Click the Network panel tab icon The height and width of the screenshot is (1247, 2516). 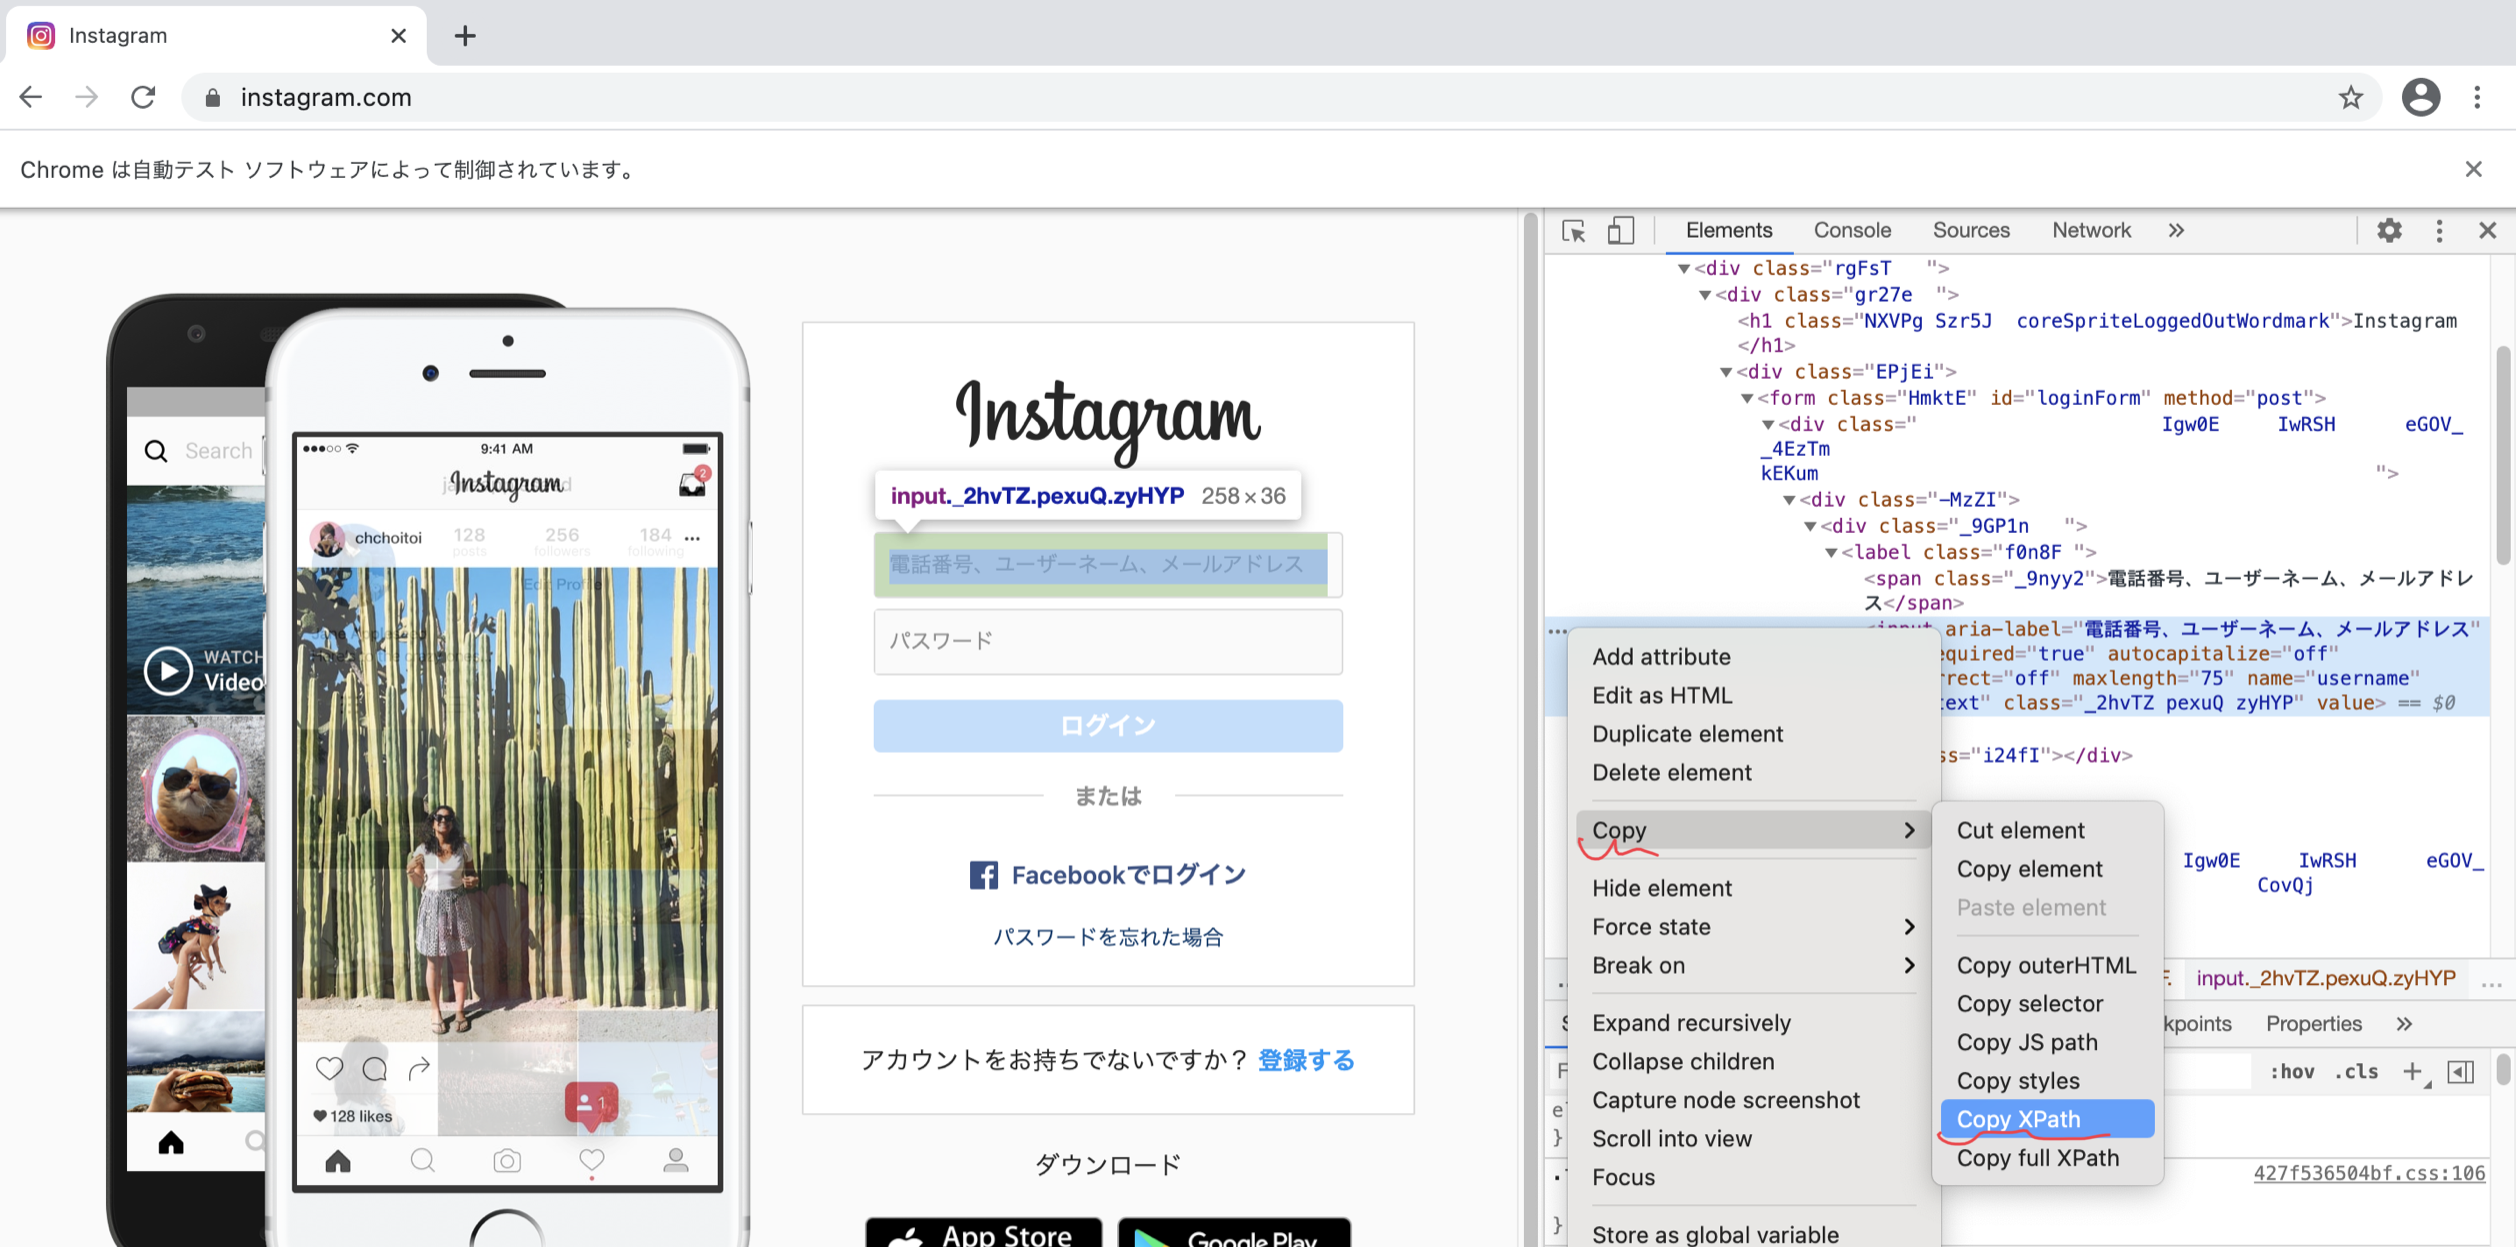pos(2092,229)
